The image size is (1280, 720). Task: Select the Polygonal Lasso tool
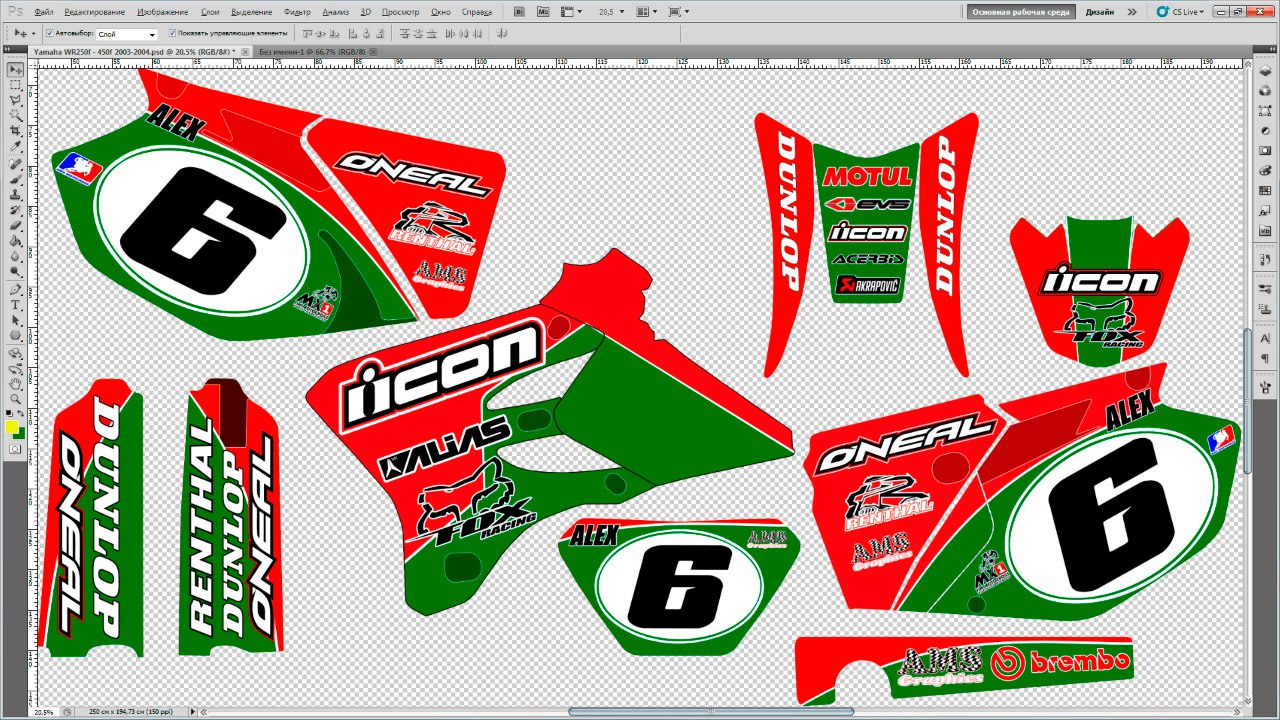pos(16,101)
